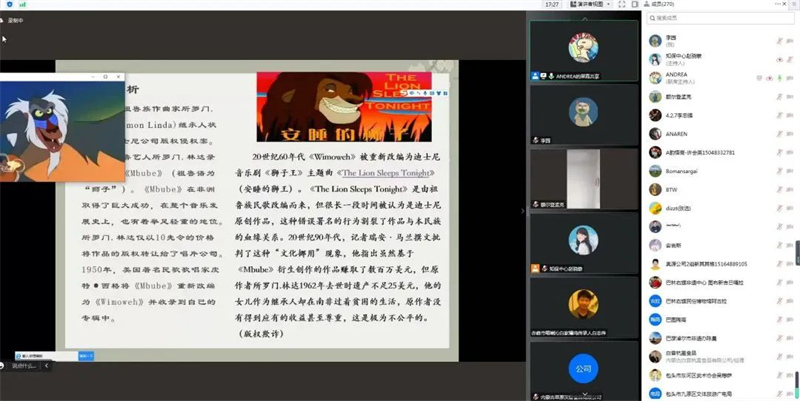Click the recording indicator in the top-left
800x401 pixels.
coord(12,20)
